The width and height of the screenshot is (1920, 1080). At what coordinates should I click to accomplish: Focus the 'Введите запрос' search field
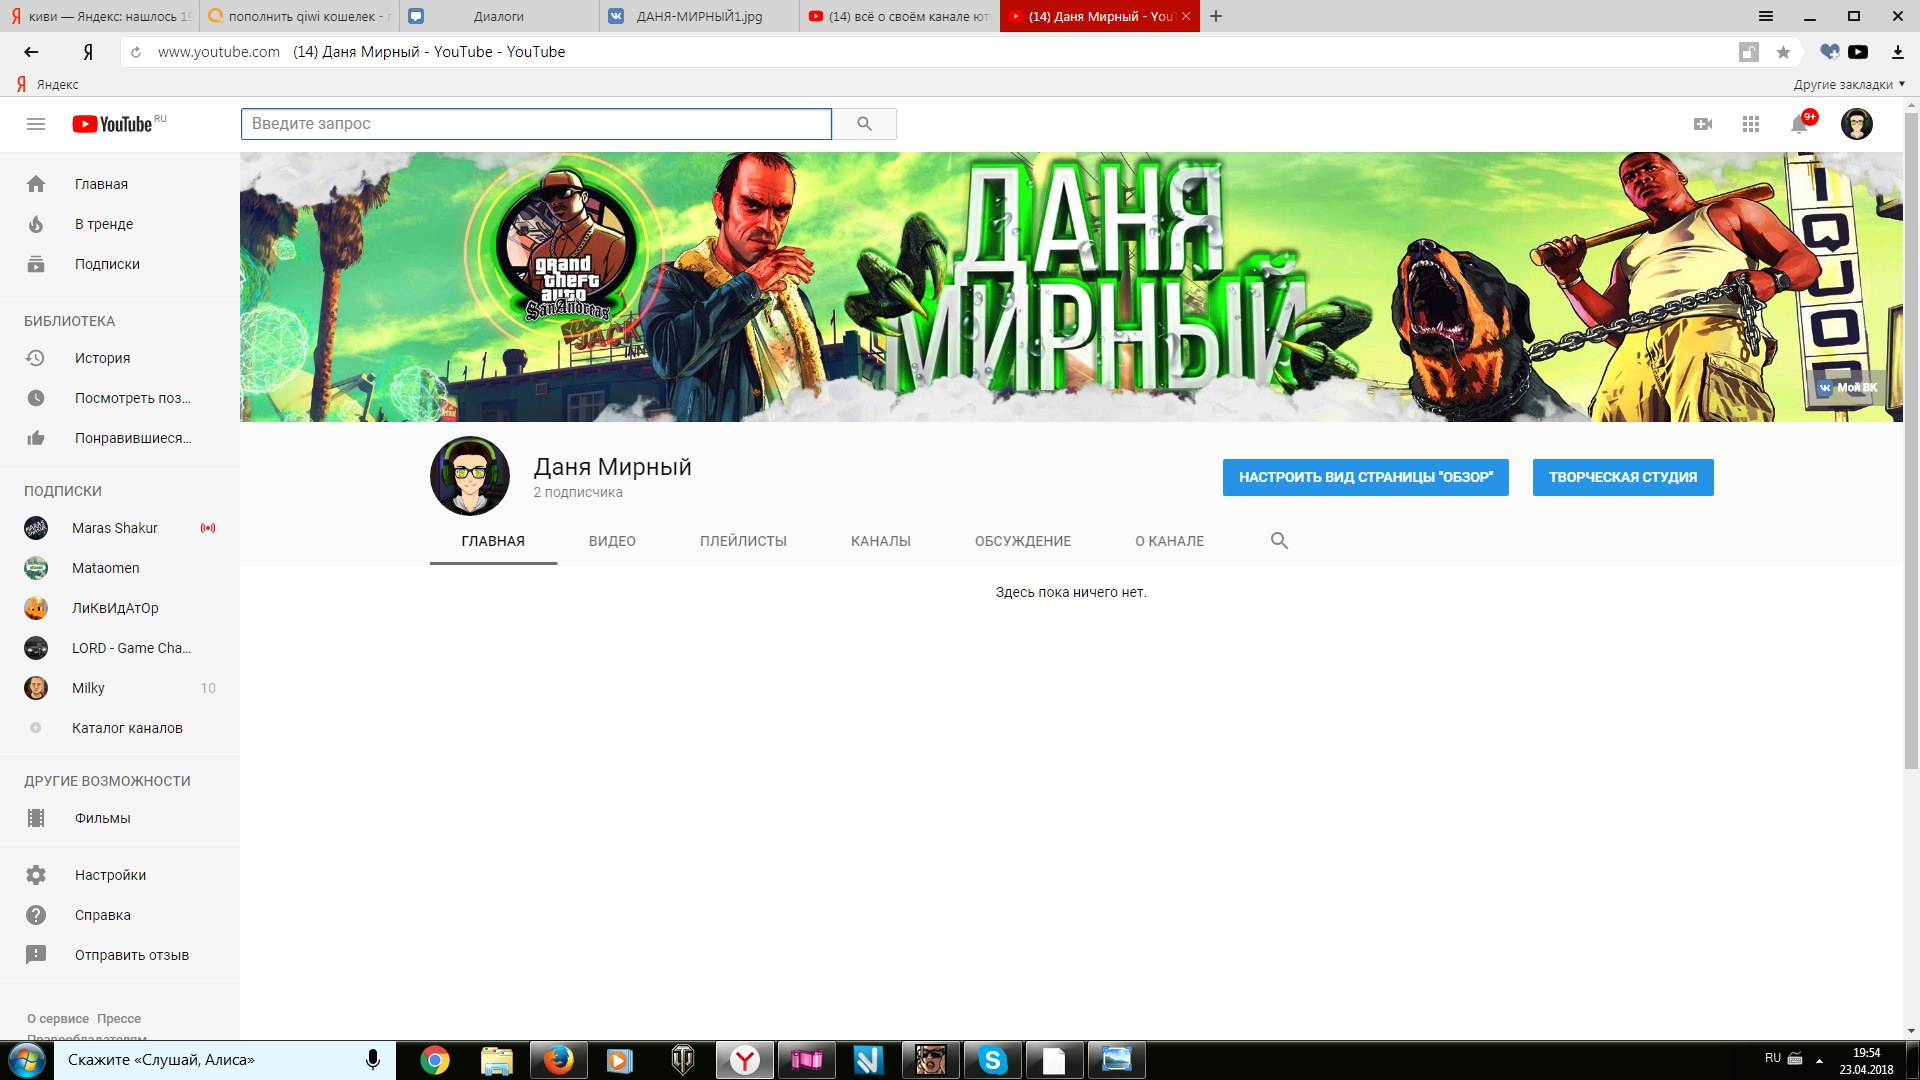536,124
